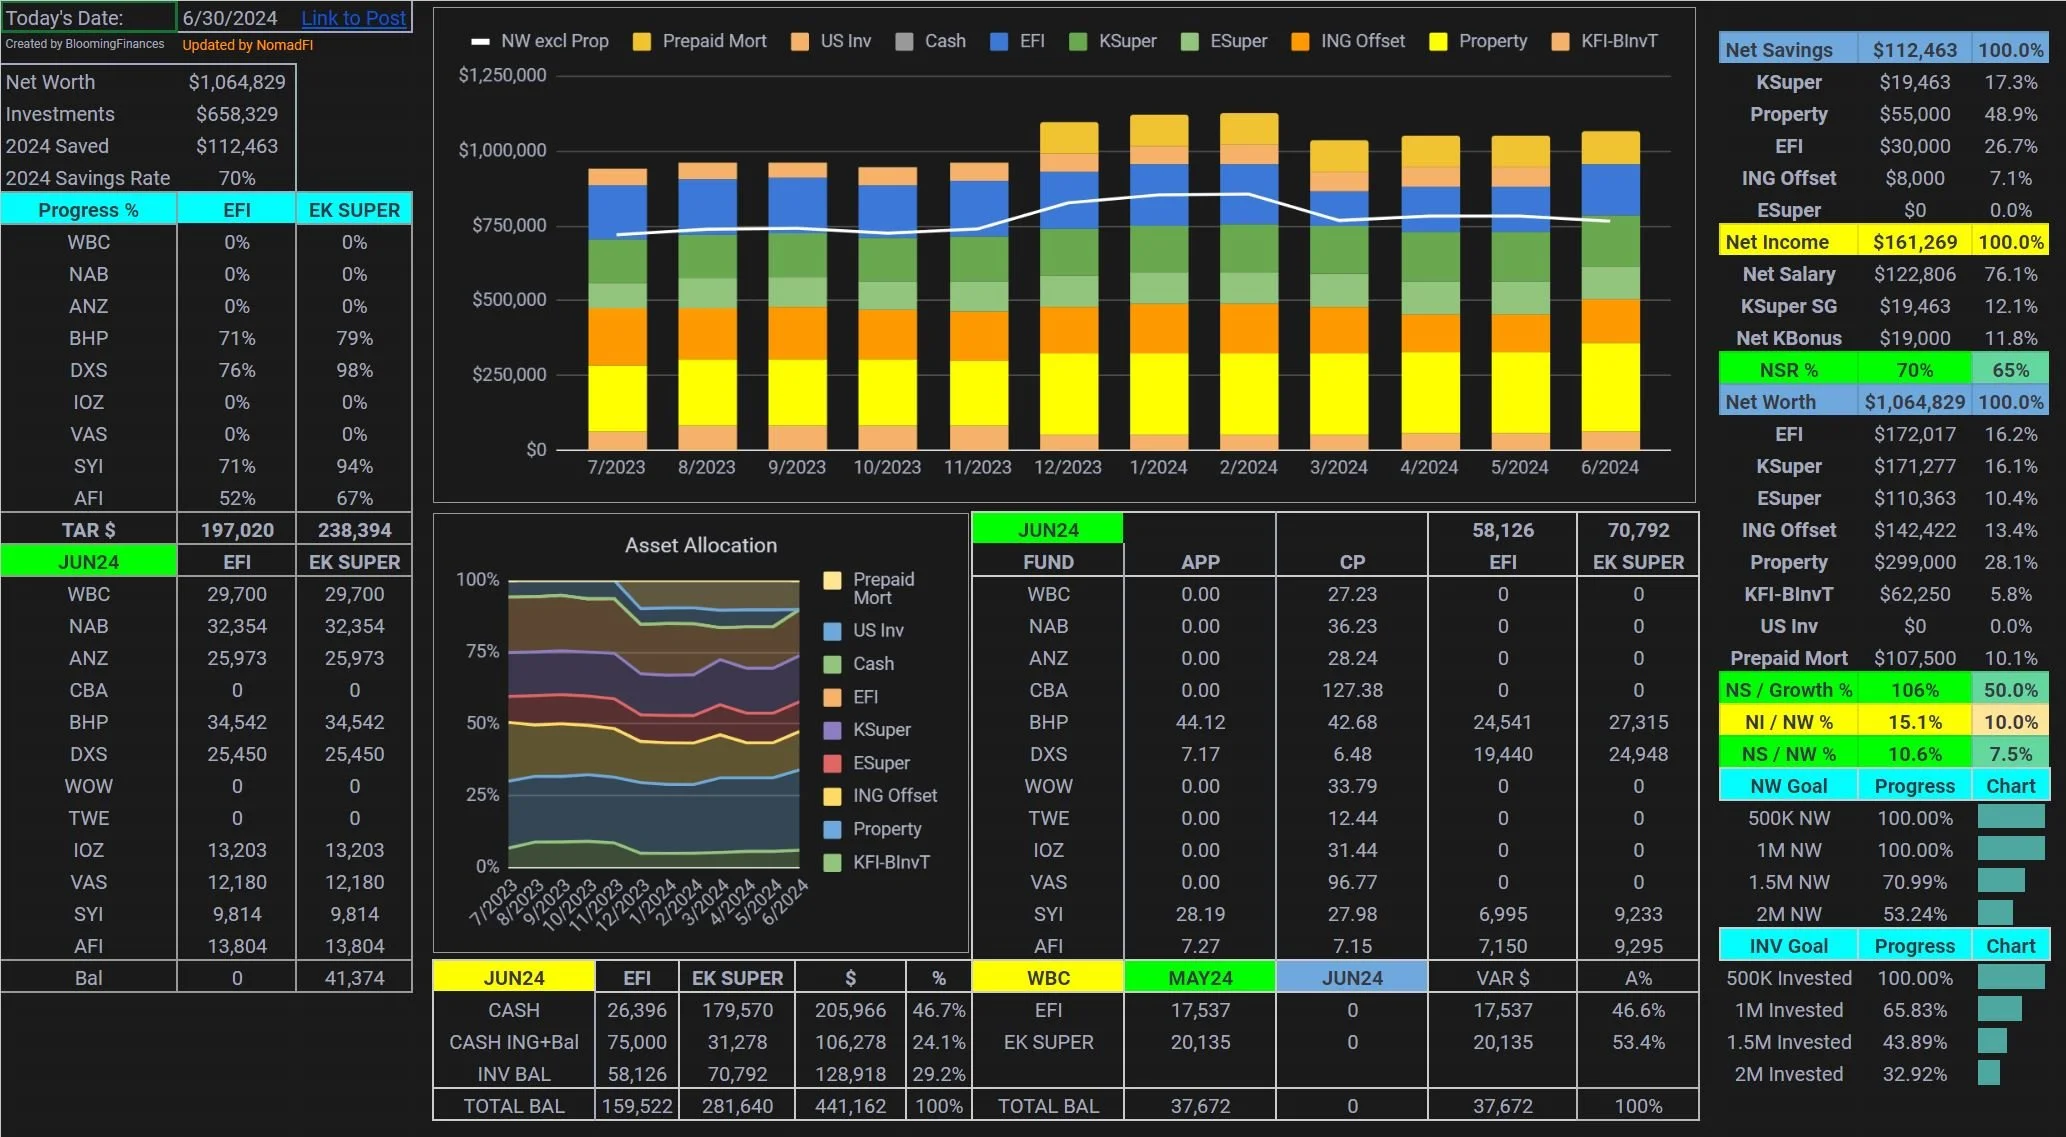Click the KSuper green legend square
Image resolution: width=2066 pixels, height=1137 pixels.
tap(1078, 41)
